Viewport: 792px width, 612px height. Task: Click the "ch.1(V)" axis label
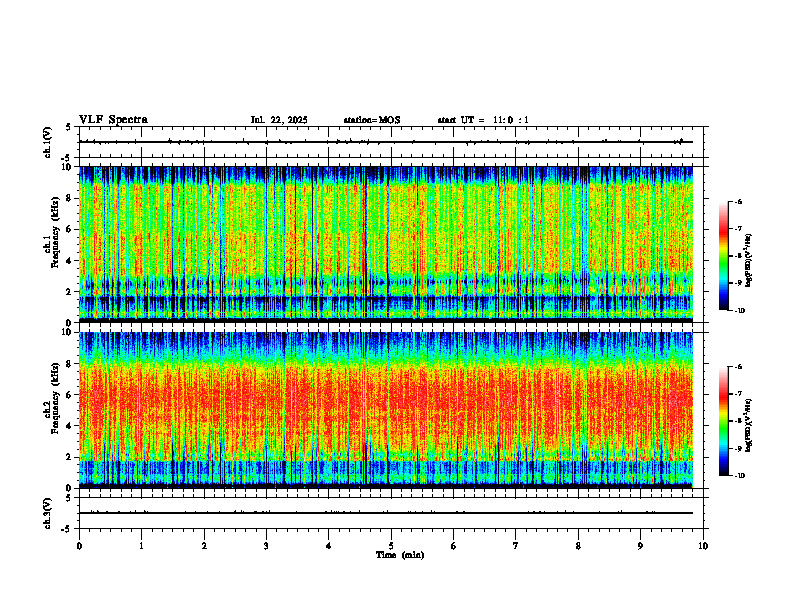click(x=47, y=142)
